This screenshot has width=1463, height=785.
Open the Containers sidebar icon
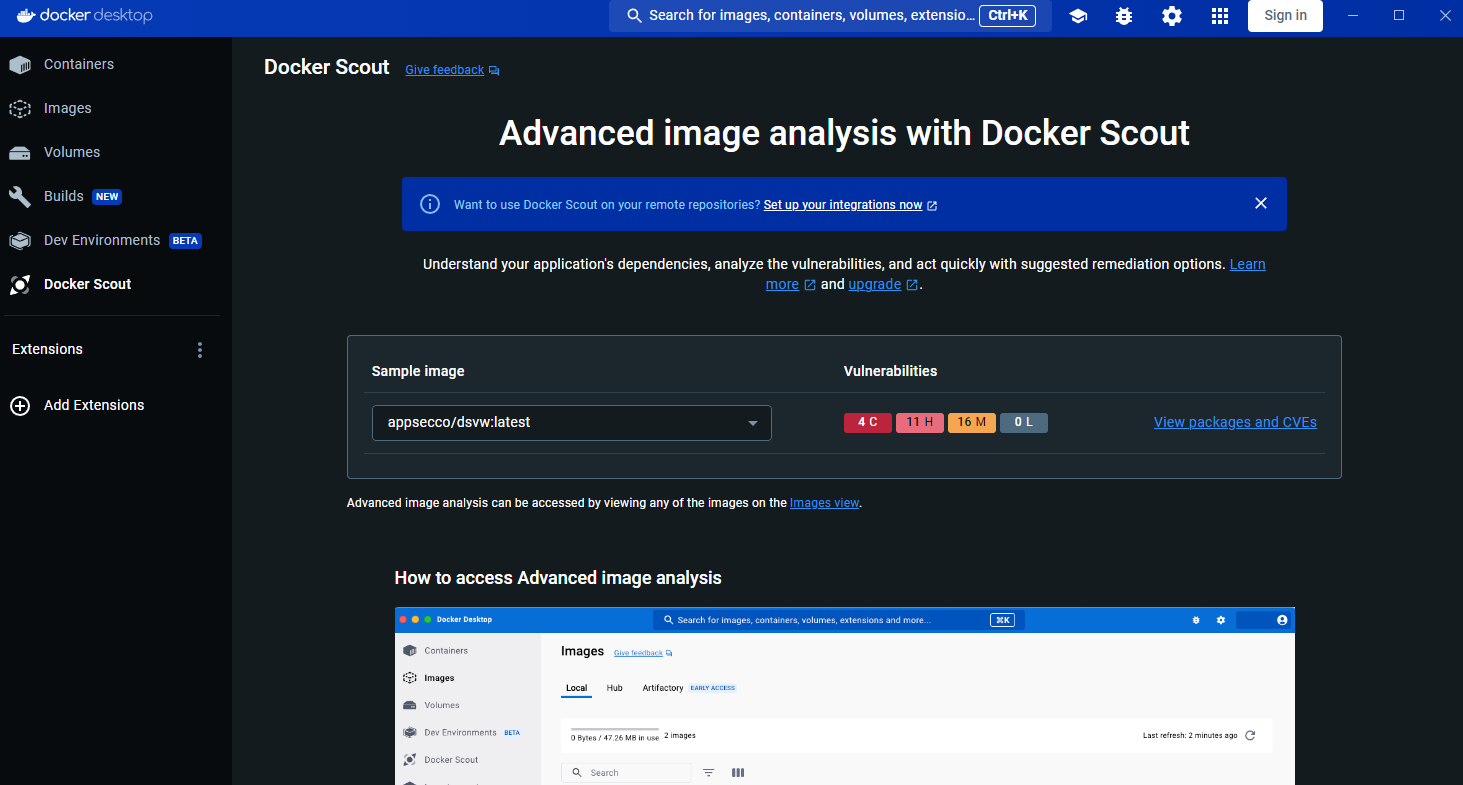click(20, 65)
